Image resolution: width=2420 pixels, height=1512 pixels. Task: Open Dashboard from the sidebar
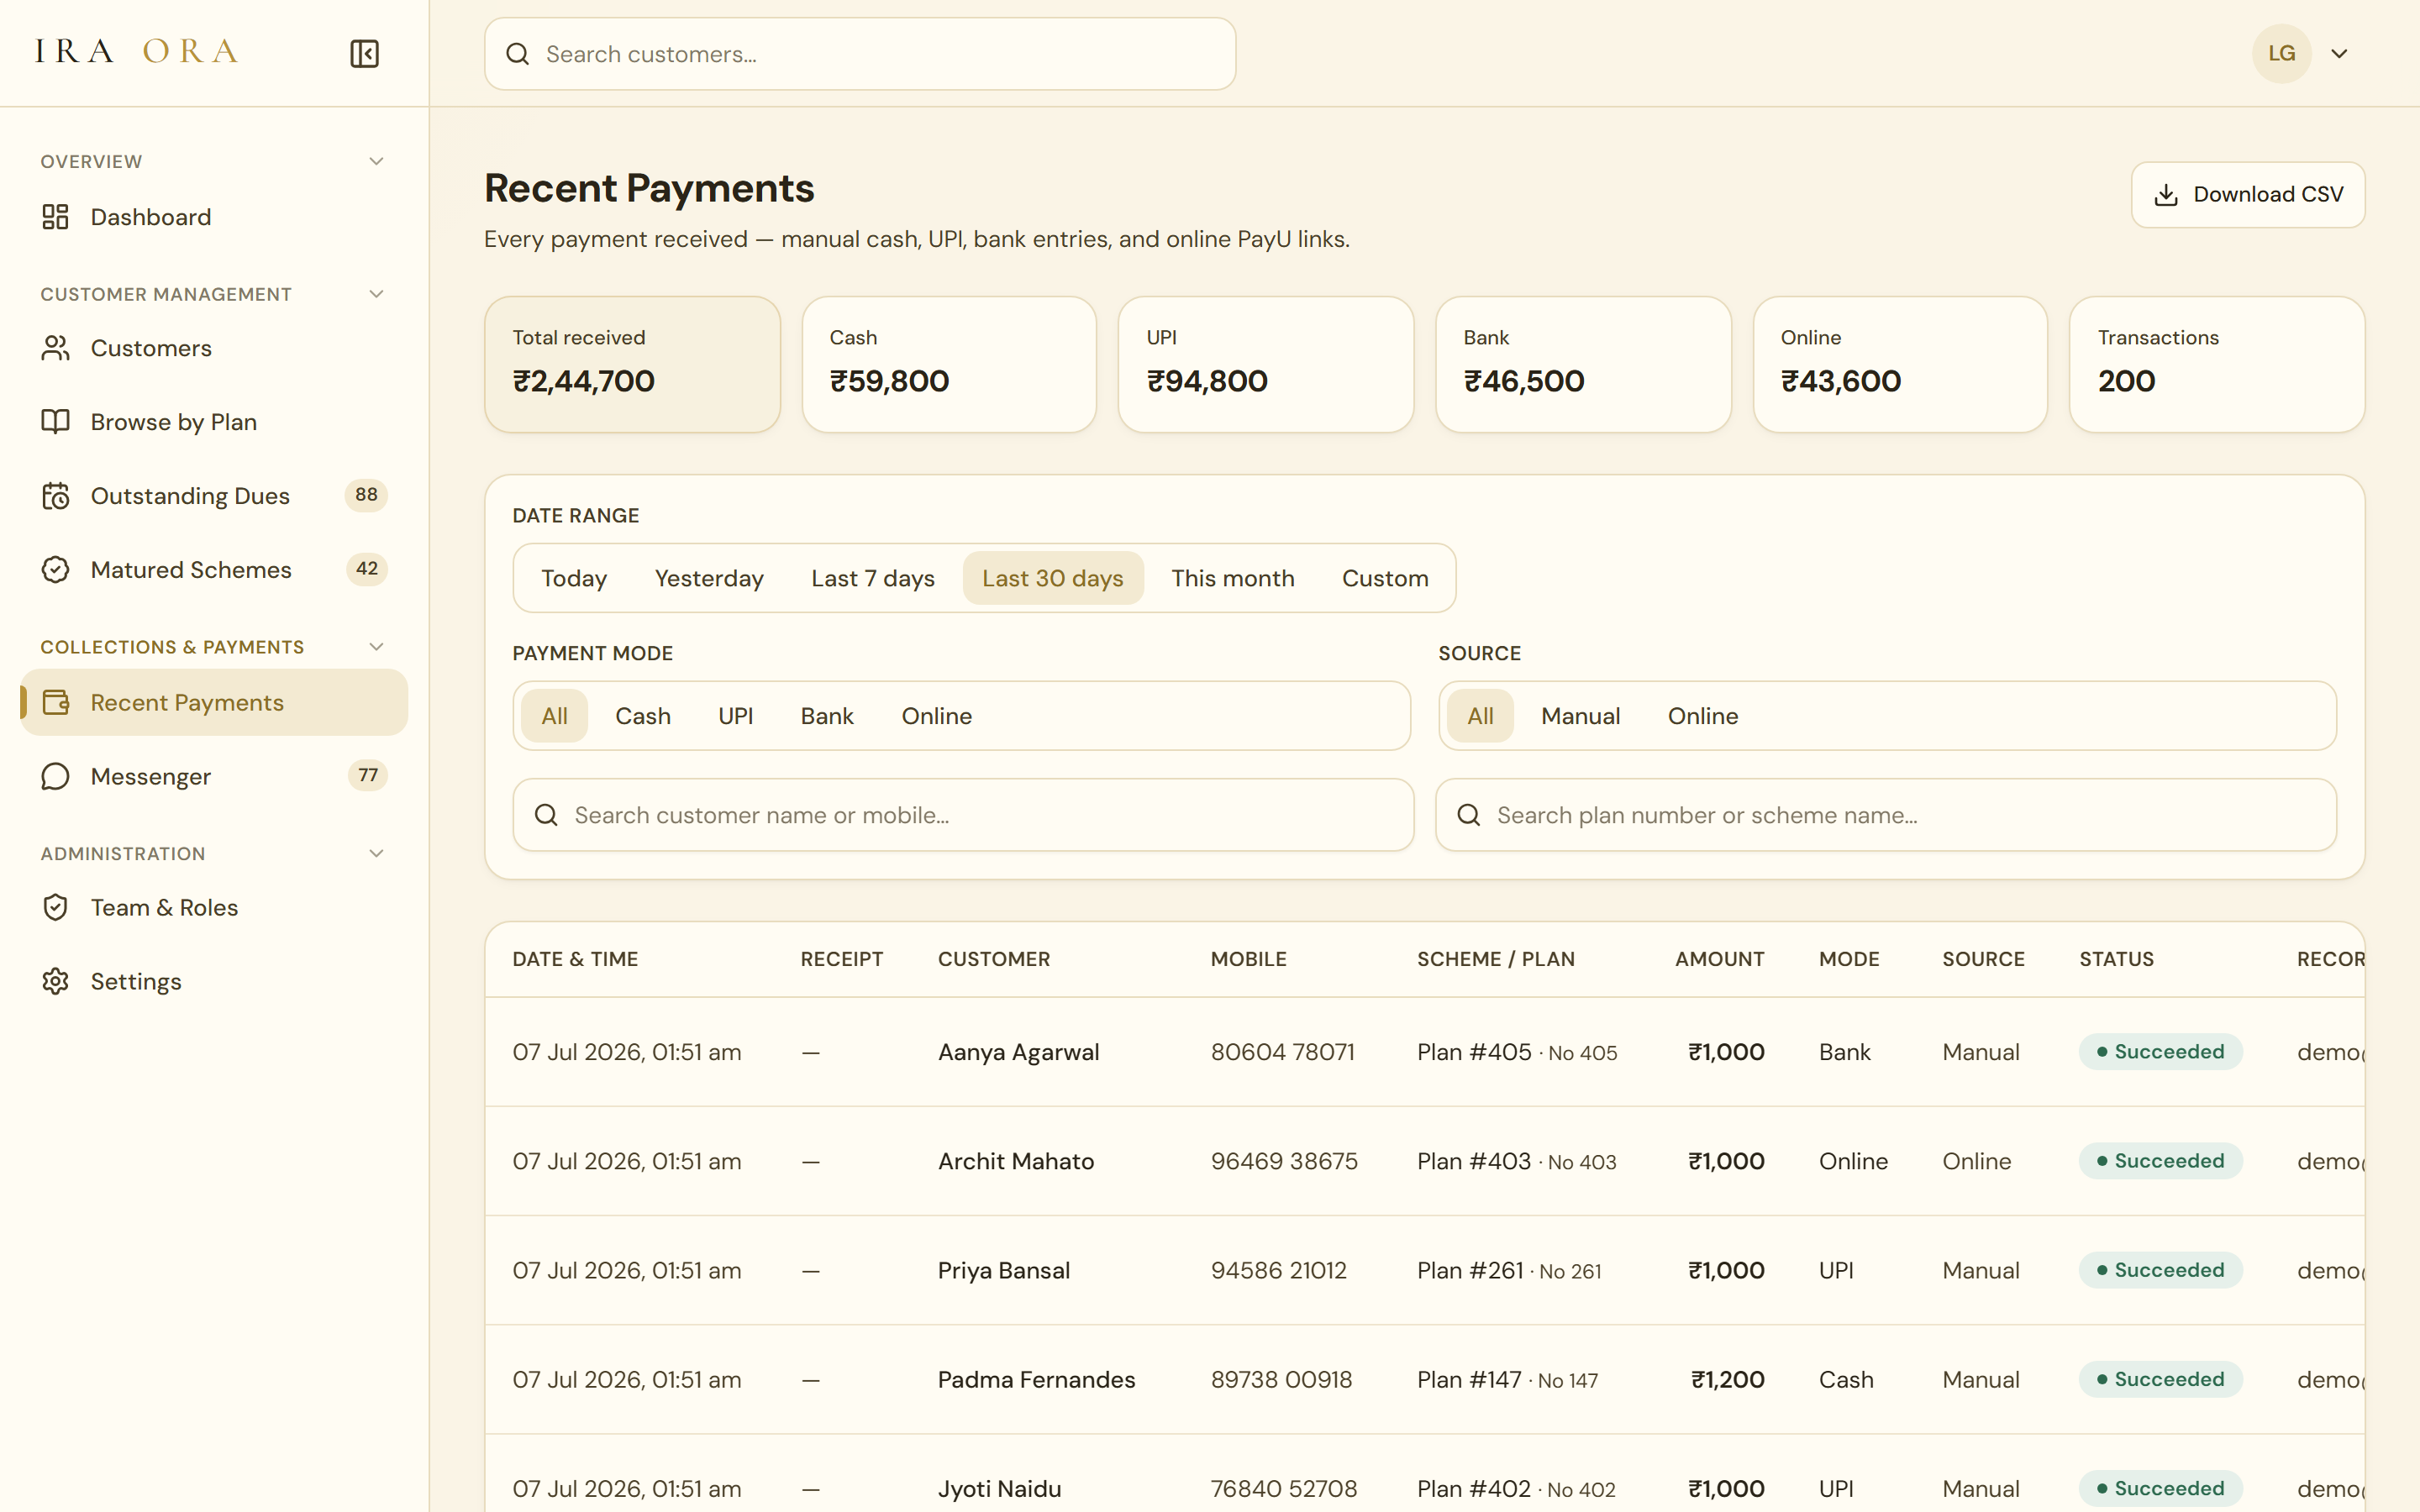click(x=214, y=217)
